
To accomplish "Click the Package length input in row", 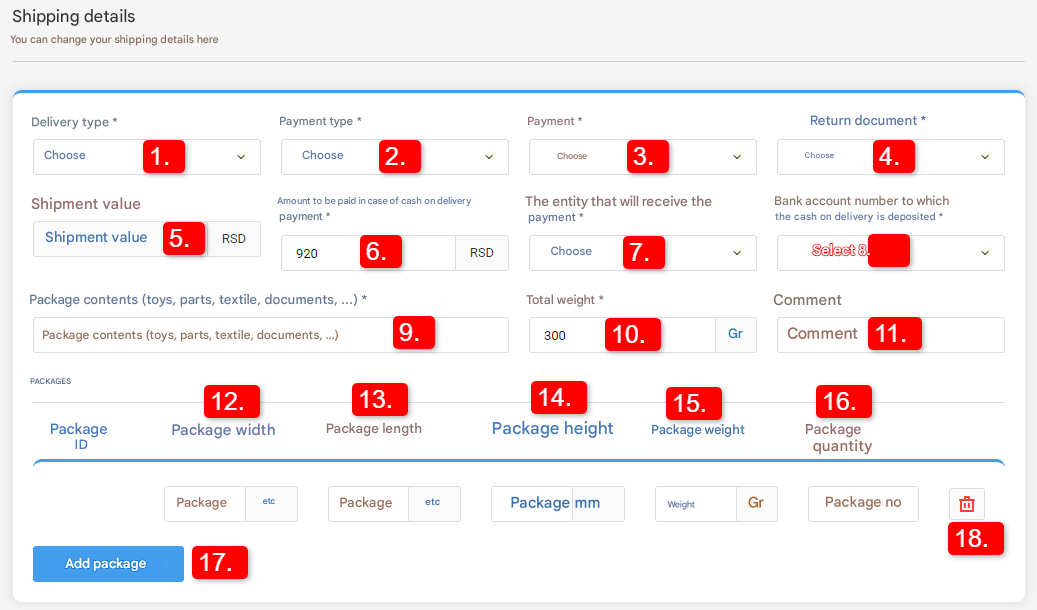I will (x=368, y=503).
